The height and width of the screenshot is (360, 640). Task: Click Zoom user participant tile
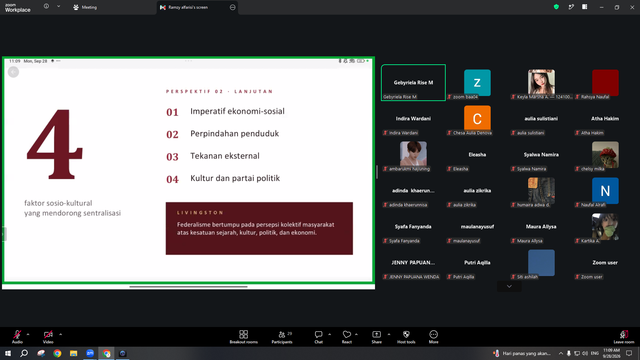(605, 263)
